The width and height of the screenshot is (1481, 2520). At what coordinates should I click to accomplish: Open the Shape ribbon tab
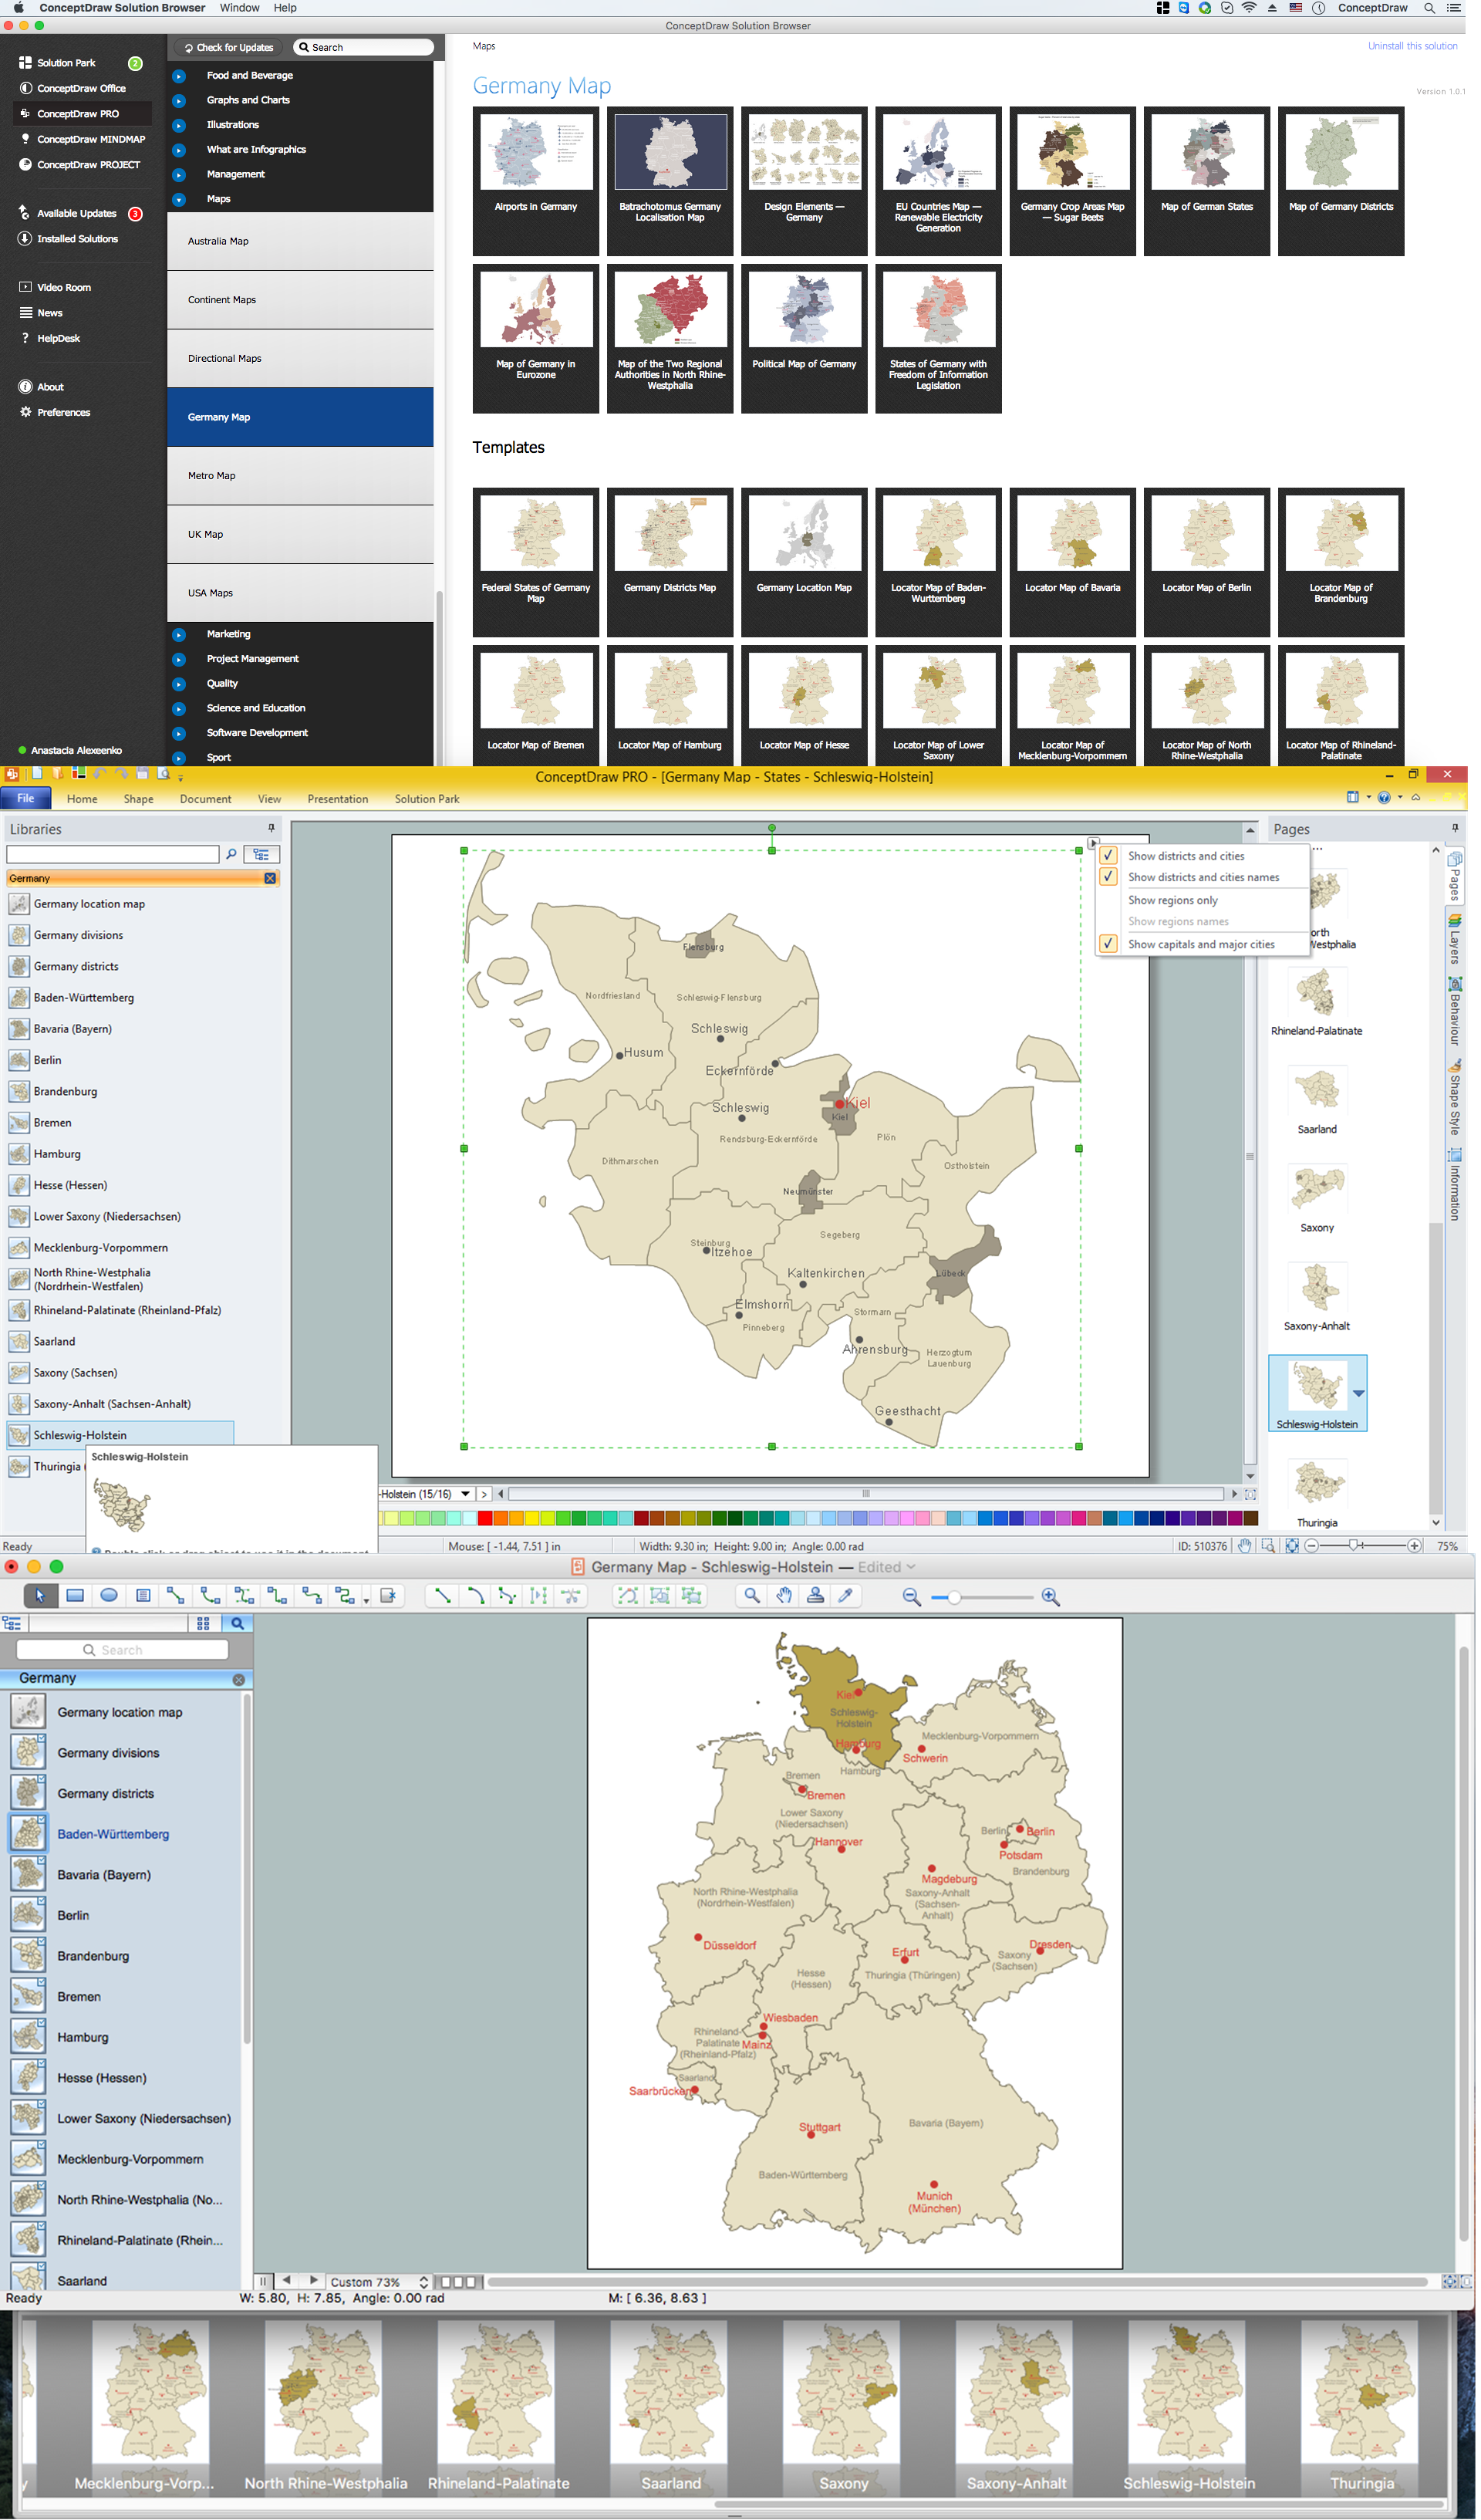[138, 799]
